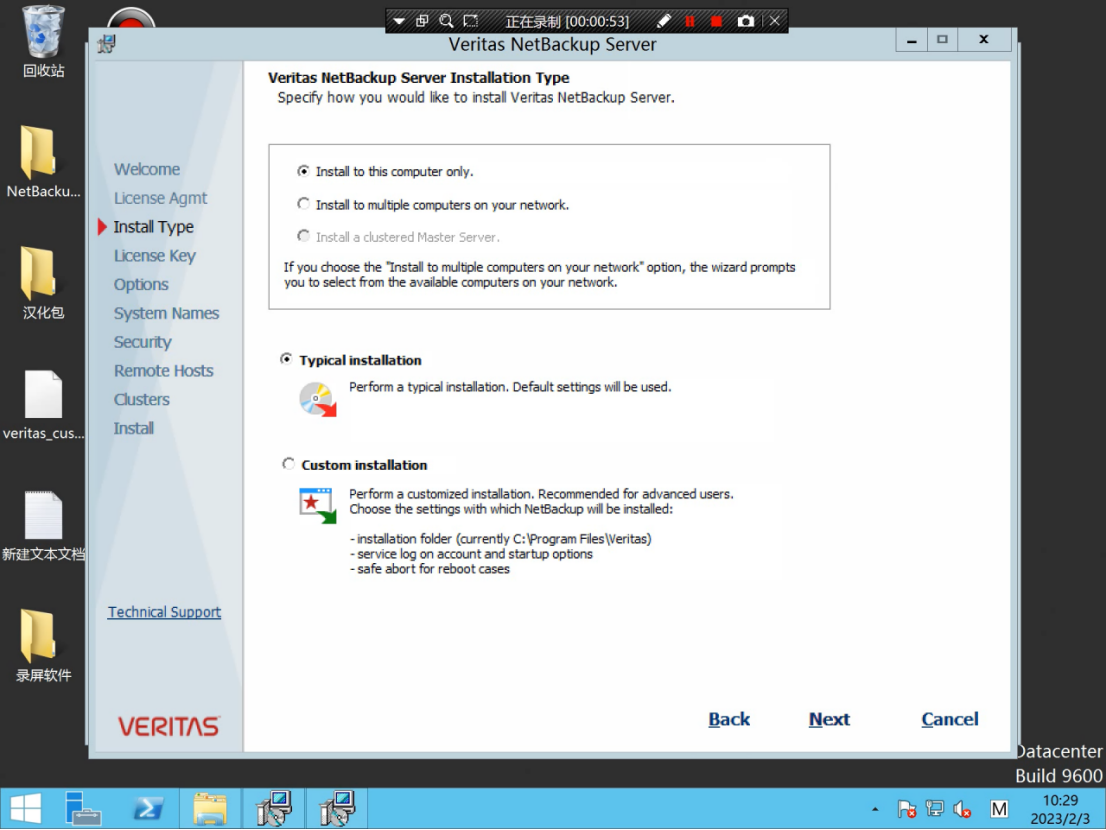Select the pencil annotation tool in recorder bar
This screenshot has width=1106, height=830.
(663, 21)
